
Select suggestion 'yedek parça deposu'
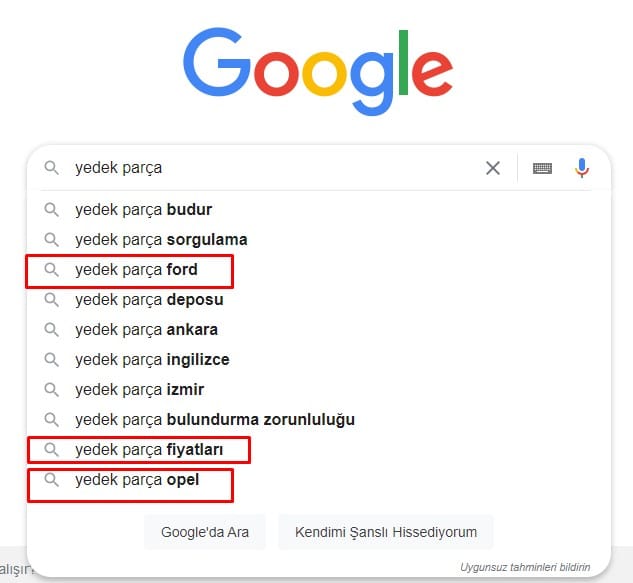point(319,300)
